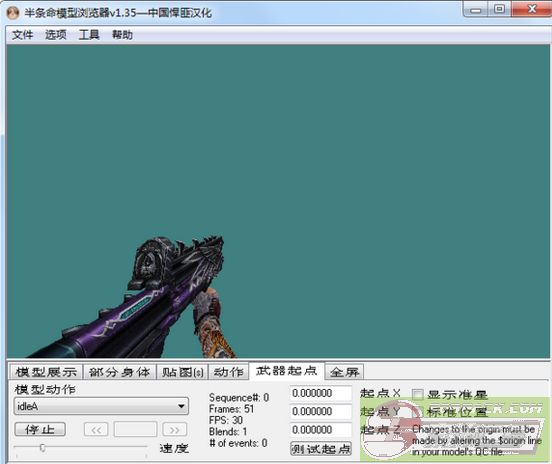Image resolution: width=552 pixels, height=464 pixels.
Task: Click the 起点 Y value field
Action: [320, 412]
